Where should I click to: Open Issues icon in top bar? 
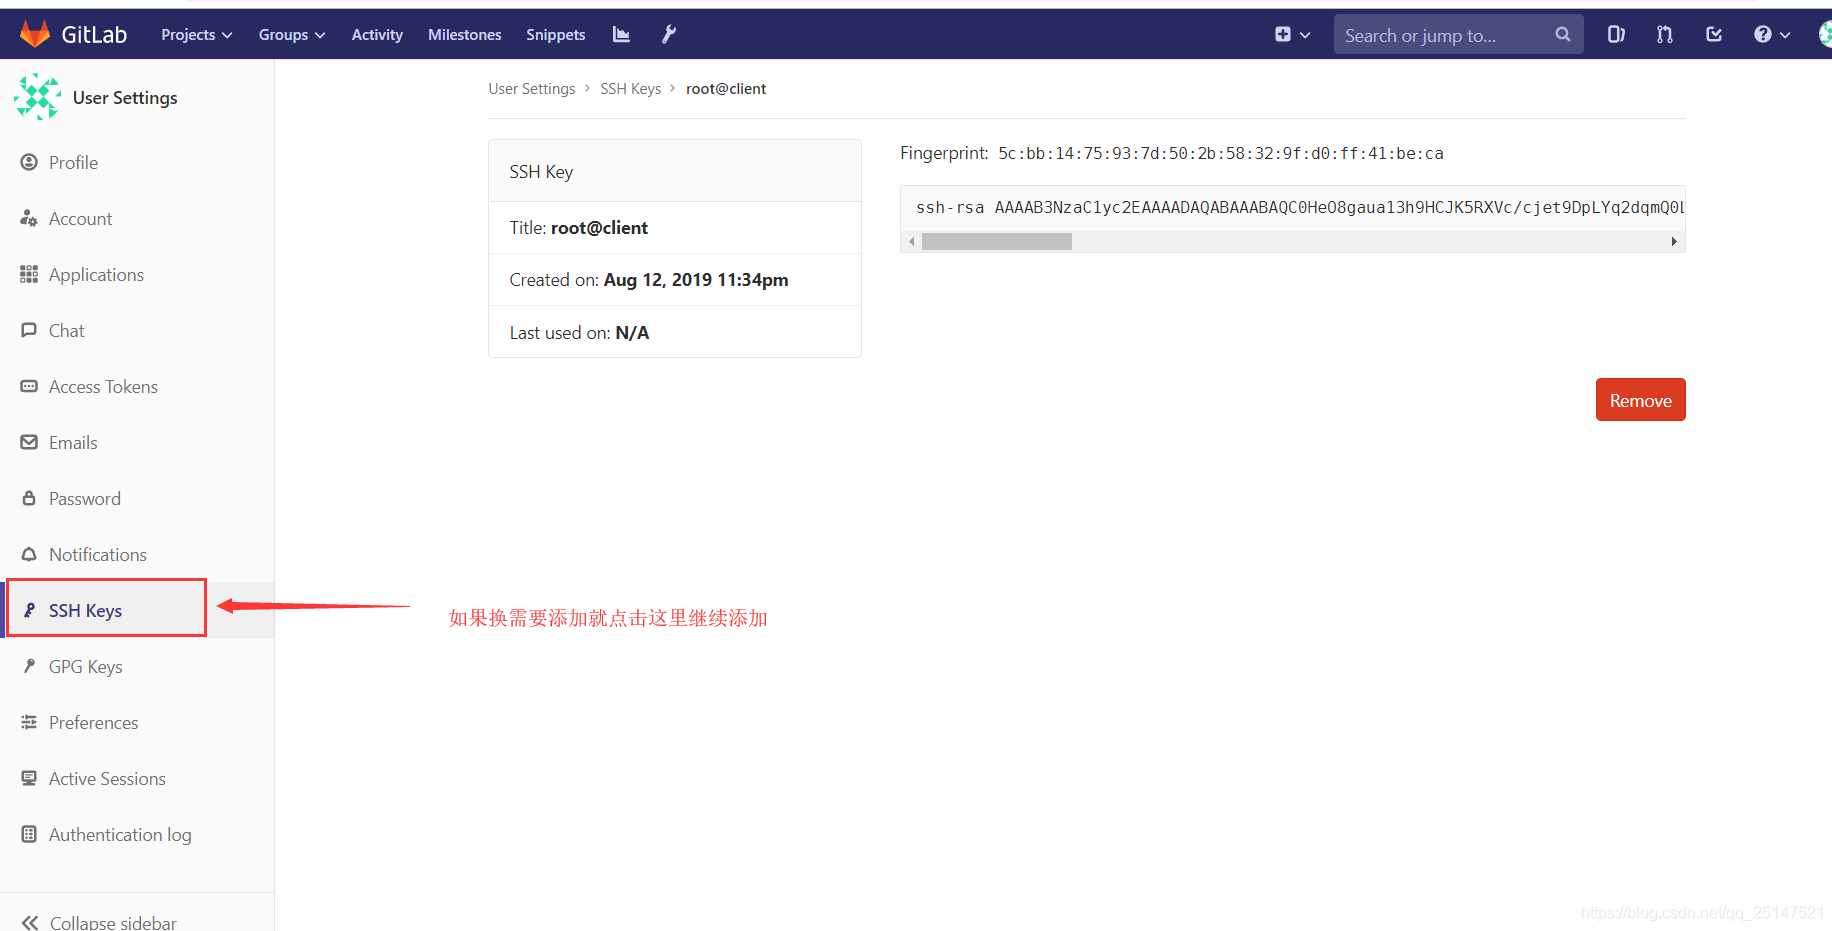point(1616,35)
